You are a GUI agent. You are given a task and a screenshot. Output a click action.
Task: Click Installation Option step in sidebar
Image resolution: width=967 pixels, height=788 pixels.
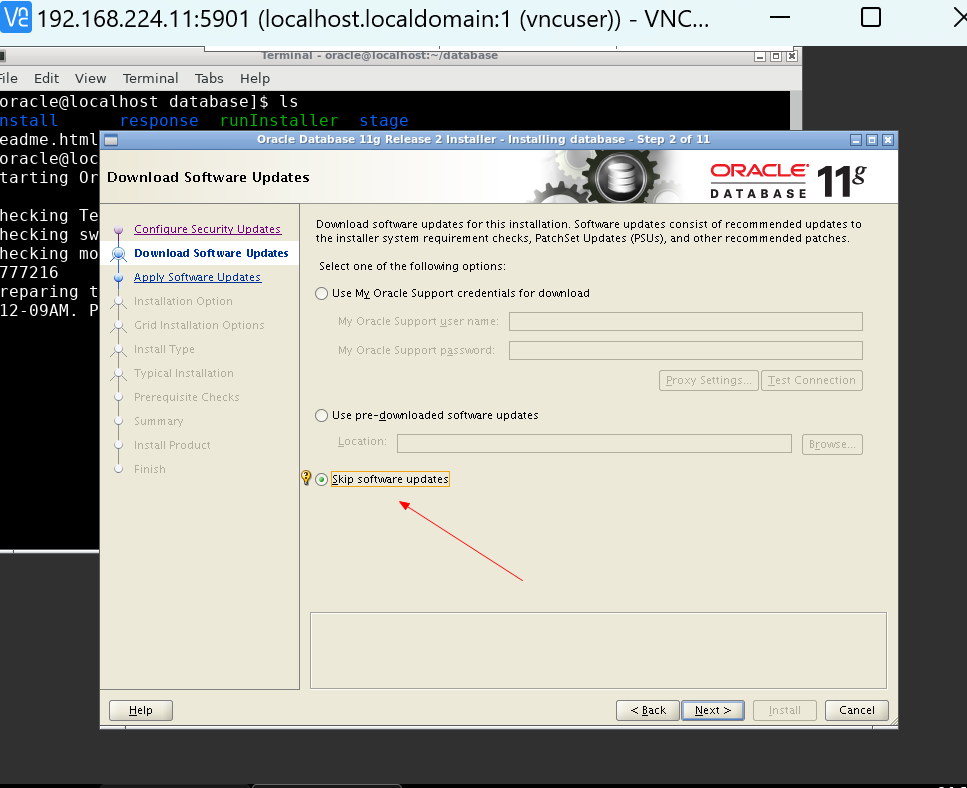[x=183, y=302]
